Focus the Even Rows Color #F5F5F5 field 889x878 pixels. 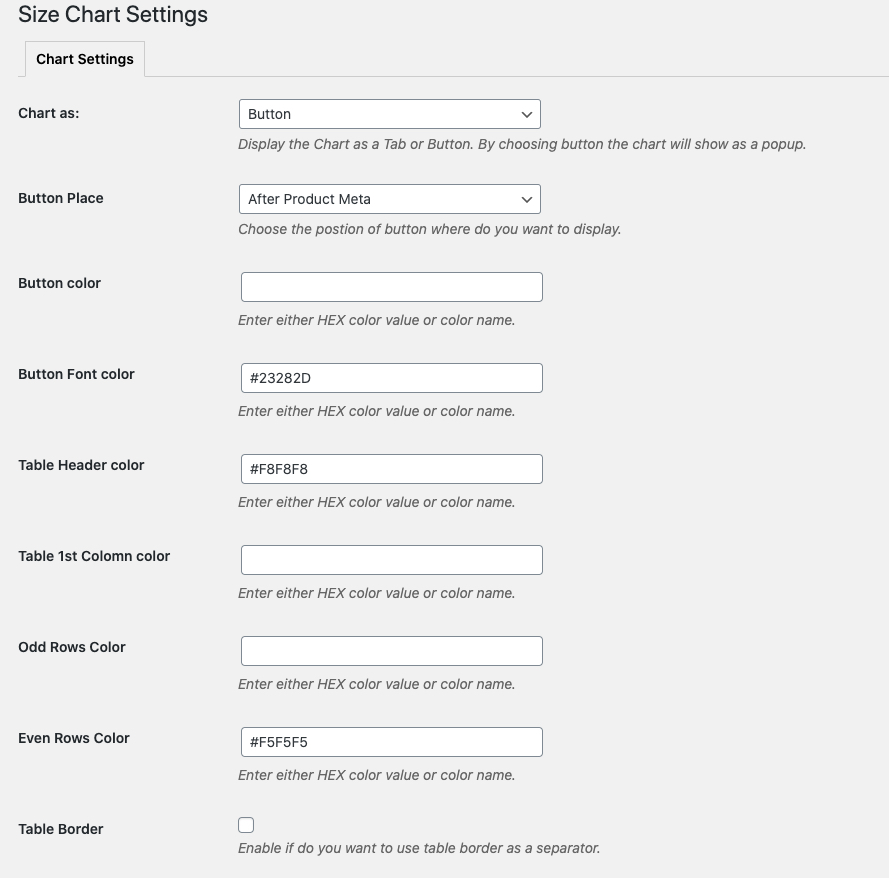click(x=392, y=742)
